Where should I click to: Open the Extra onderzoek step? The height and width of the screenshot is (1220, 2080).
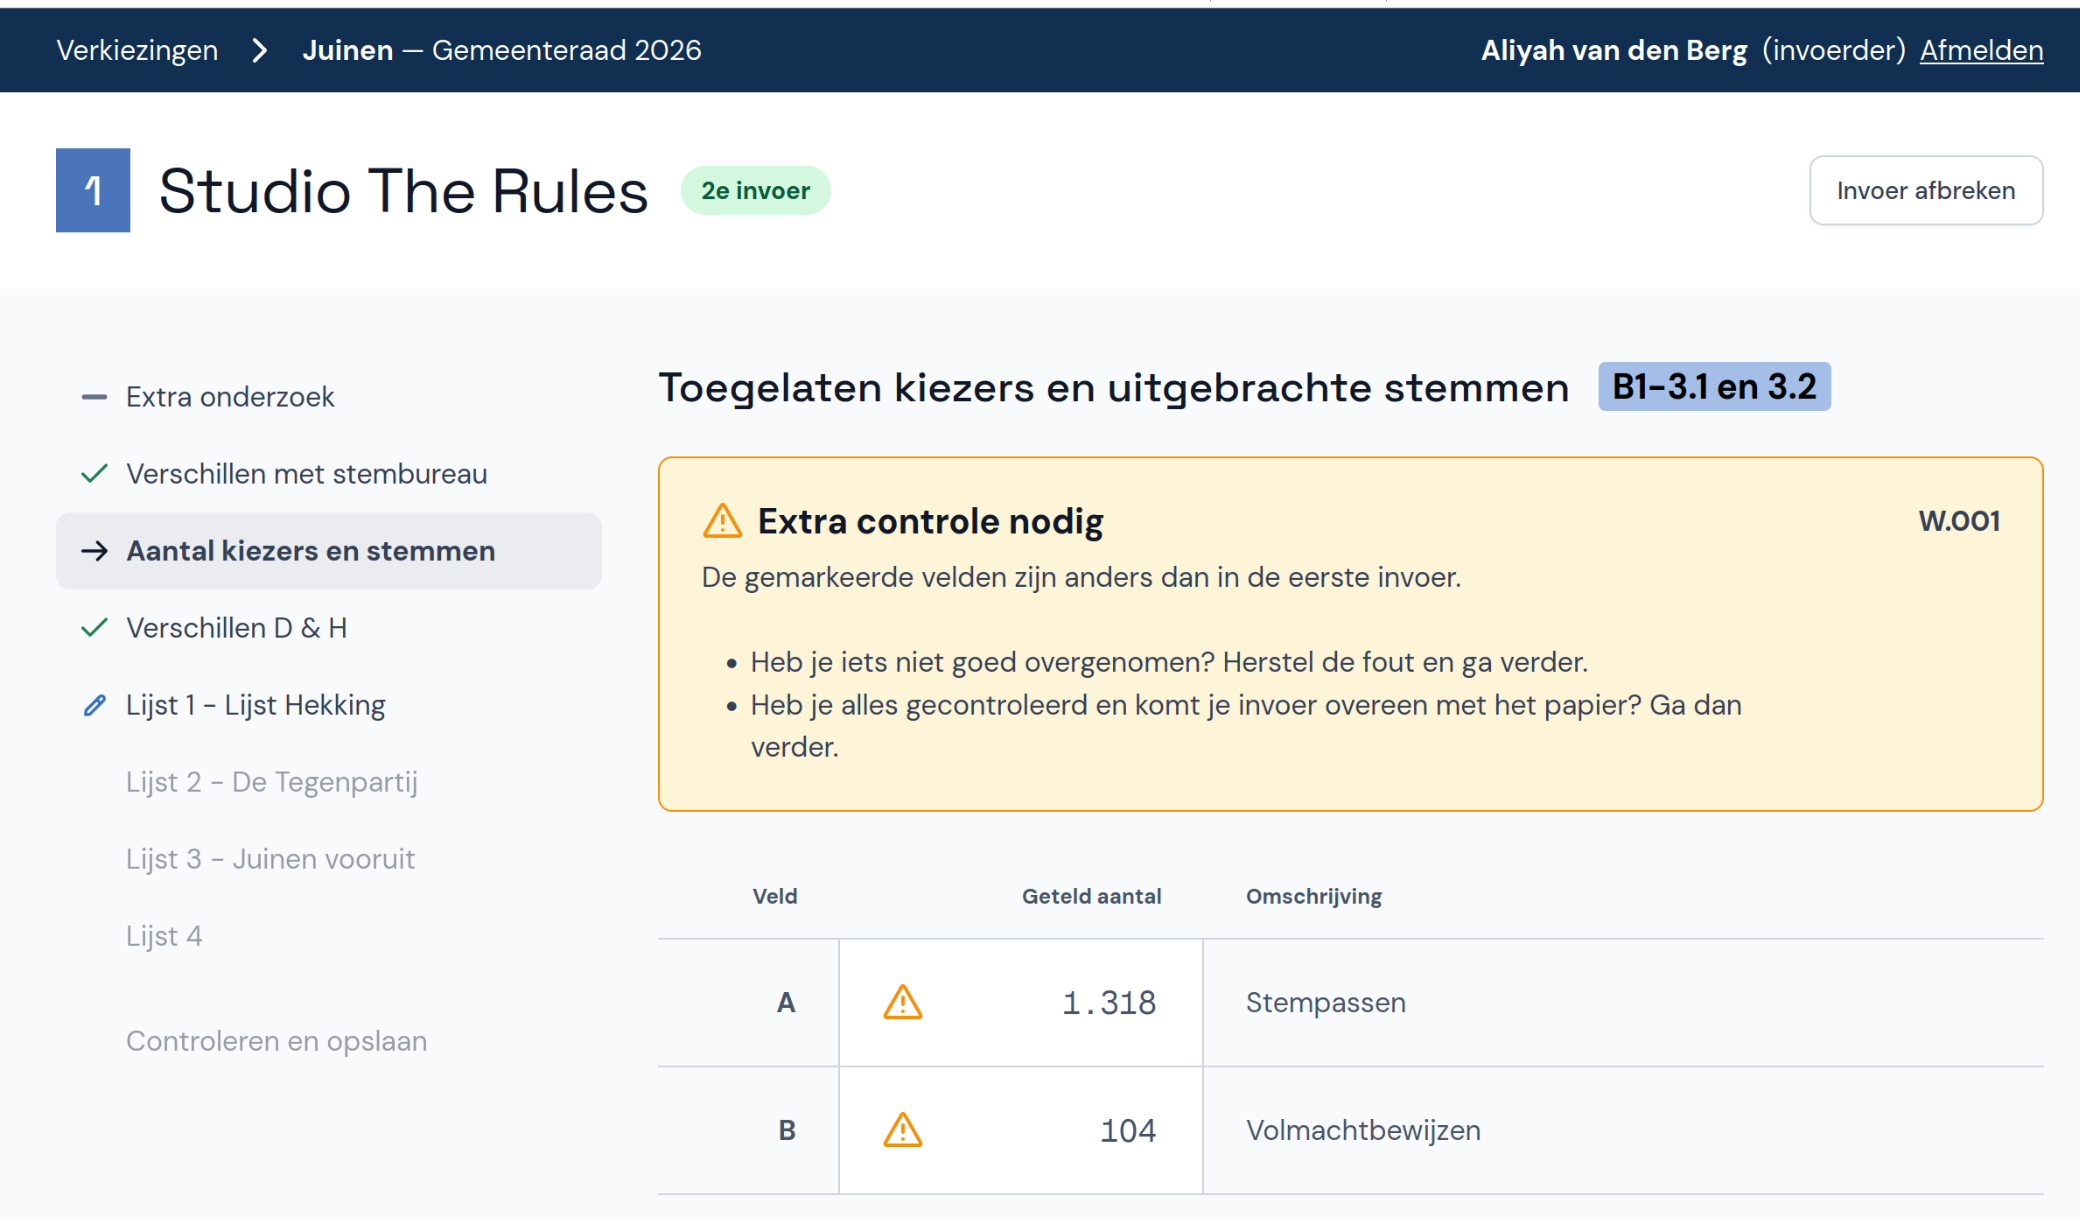point(230,396)
